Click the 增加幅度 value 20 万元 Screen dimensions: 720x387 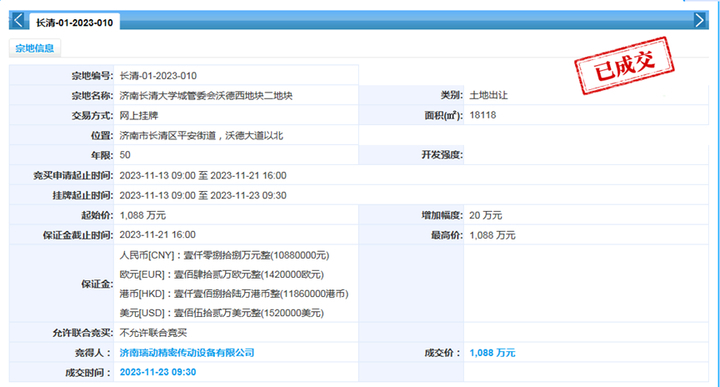[486, 215]
